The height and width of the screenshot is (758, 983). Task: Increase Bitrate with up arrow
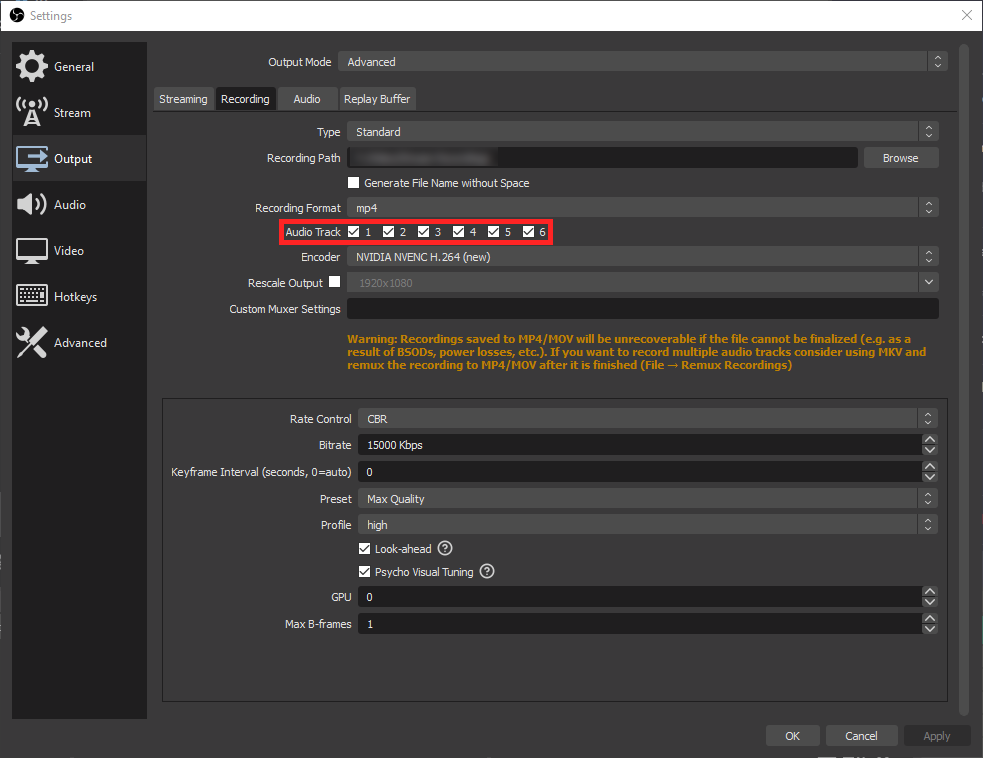click(x=930, y=440)
